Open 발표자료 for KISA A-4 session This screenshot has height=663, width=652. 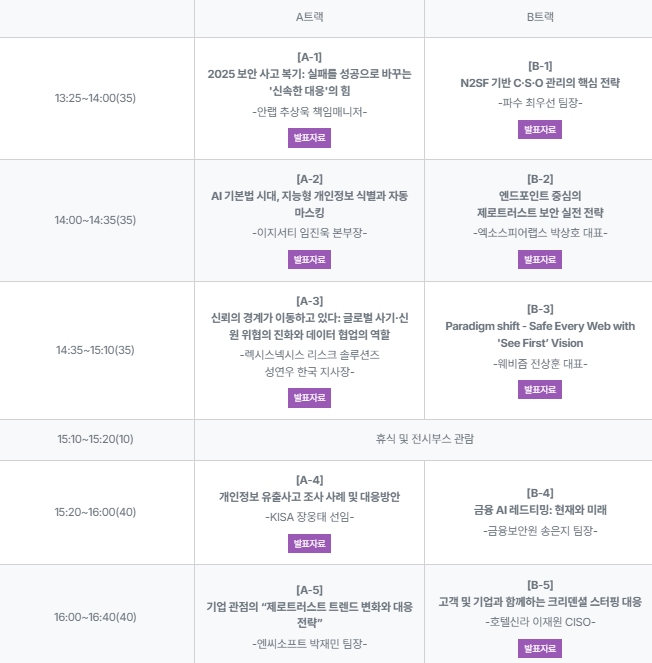click(x=309, y=544)
